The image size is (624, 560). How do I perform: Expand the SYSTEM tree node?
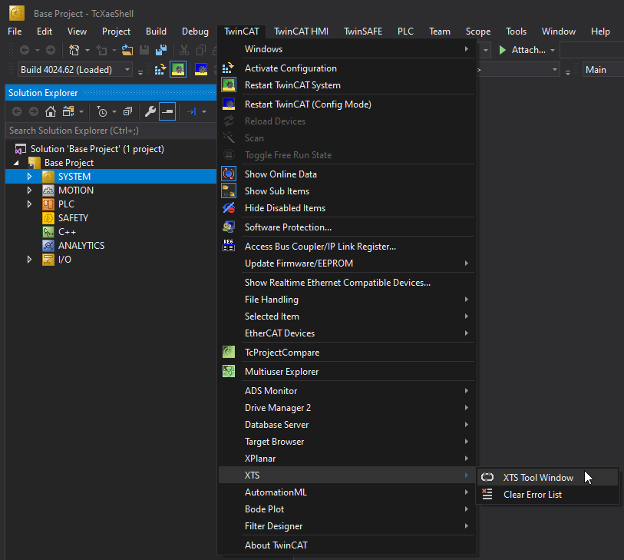click(x=29, y=176)
